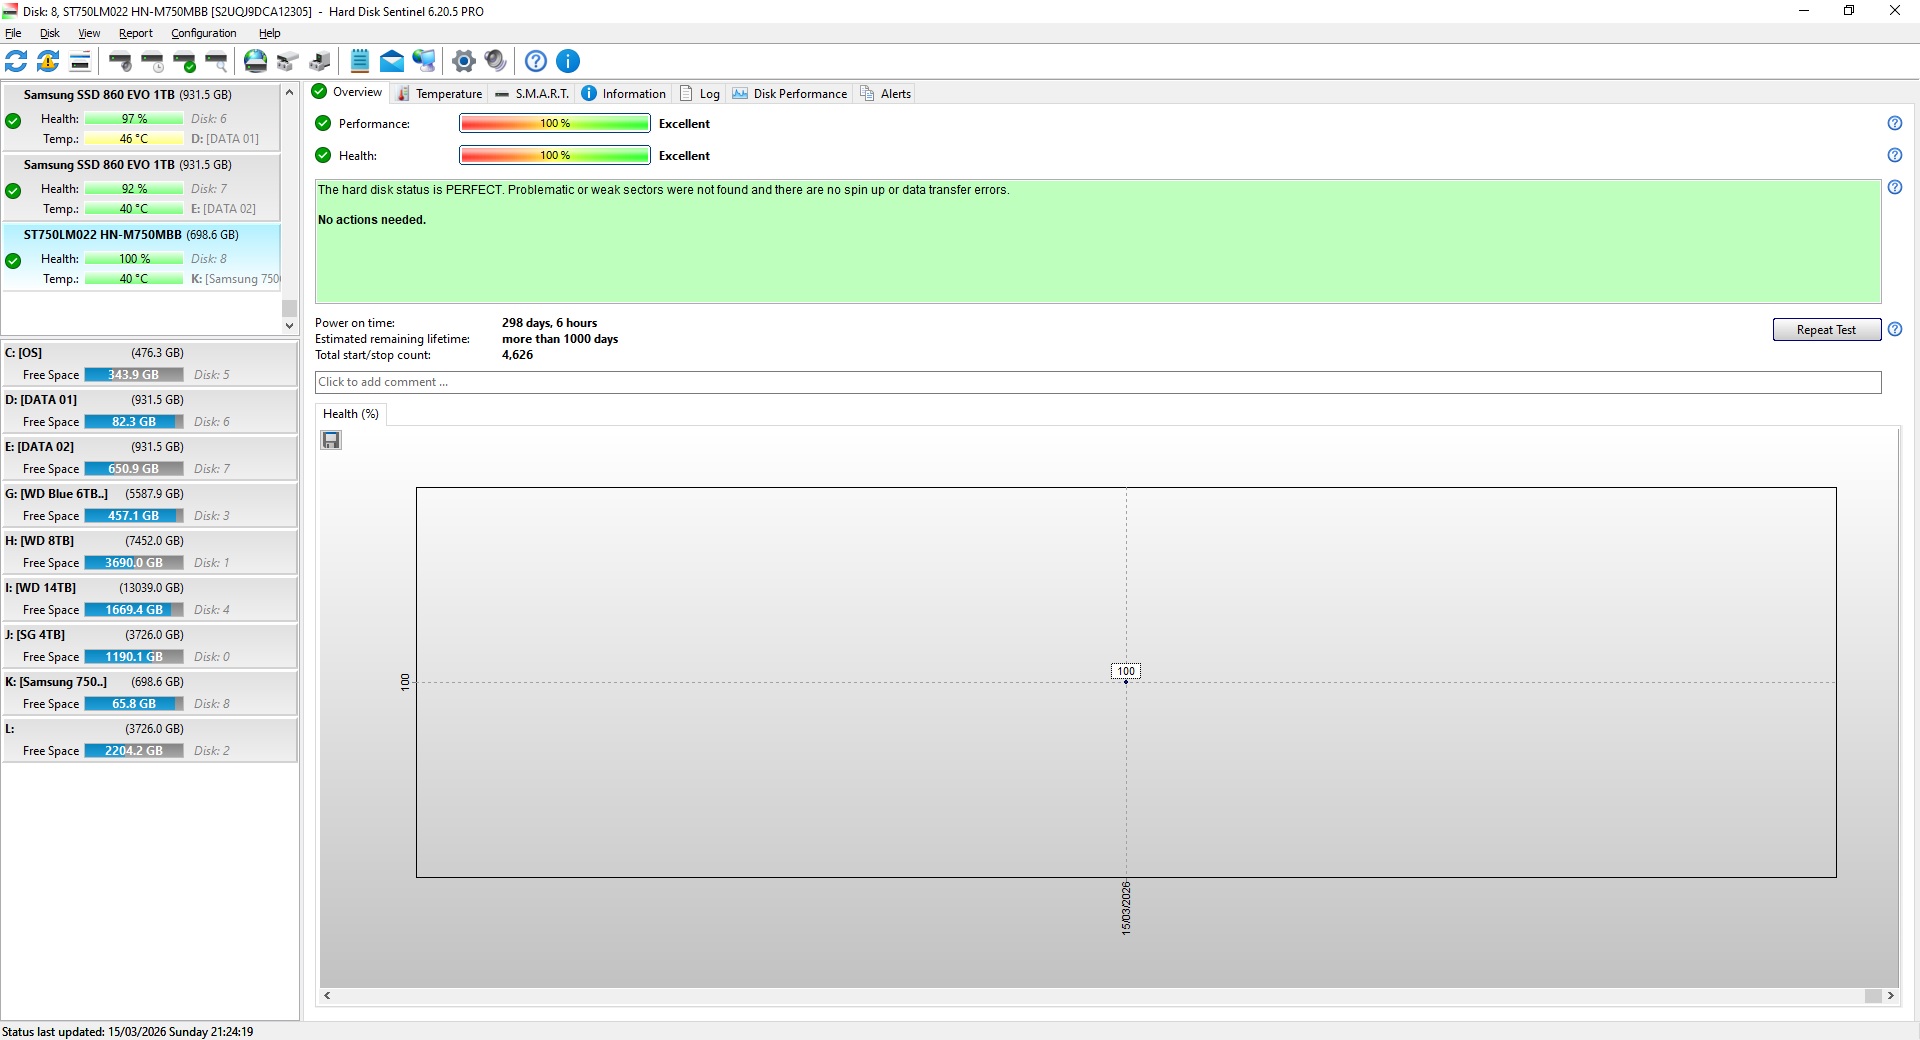Screen dimensions: 1920x1040
Task: Click the blue envelope send mail icon
Action: tap(392, 61)
